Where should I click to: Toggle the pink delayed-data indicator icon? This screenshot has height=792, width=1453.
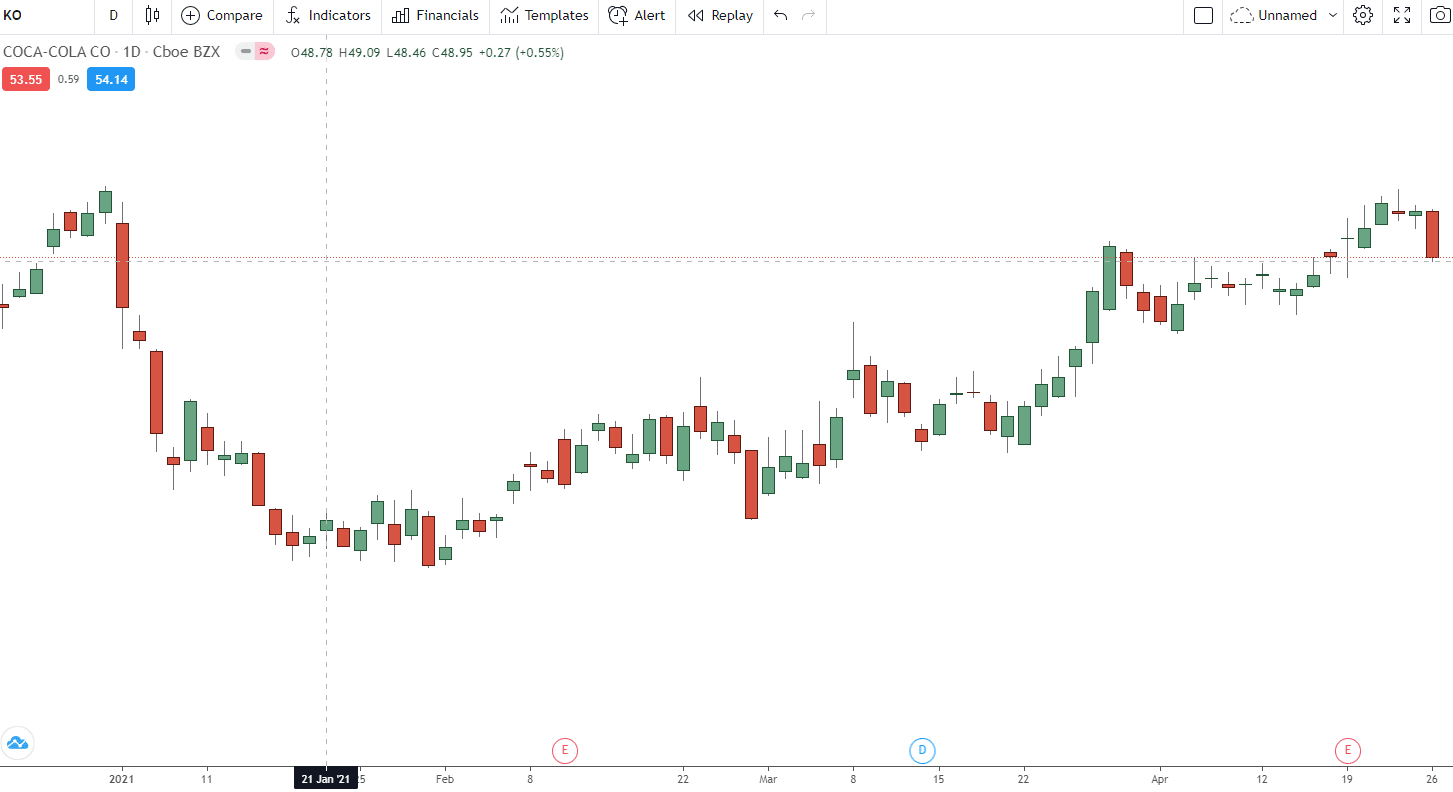(264, 52)
